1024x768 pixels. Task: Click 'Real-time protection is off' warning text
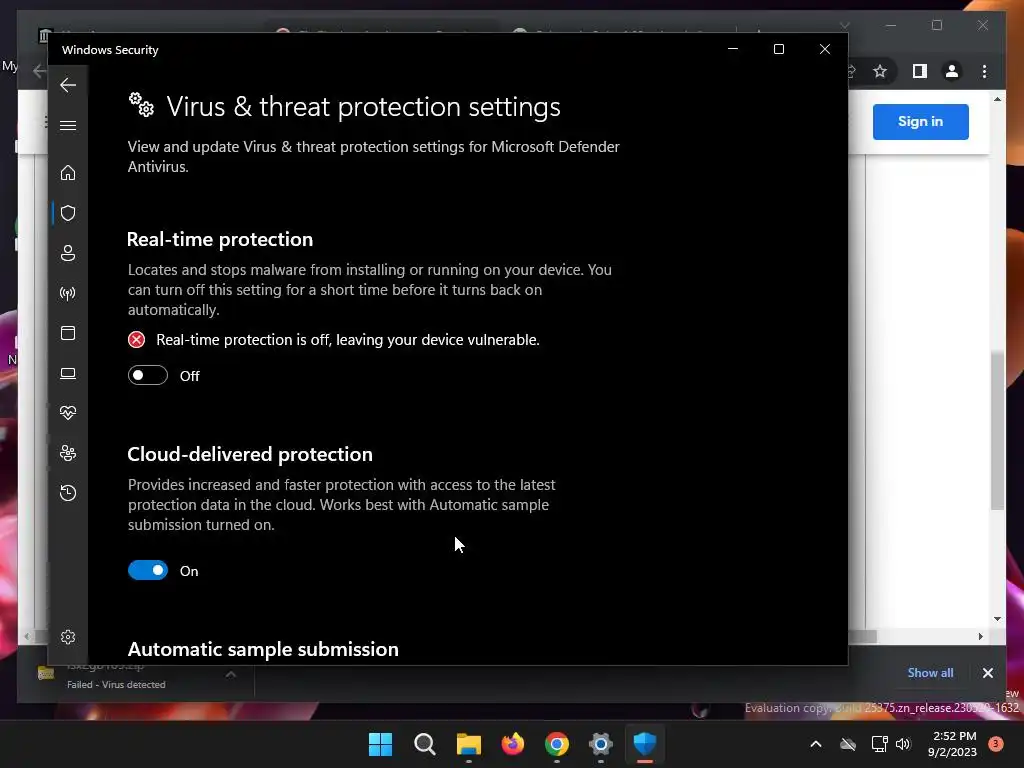[x=348, y=340]
